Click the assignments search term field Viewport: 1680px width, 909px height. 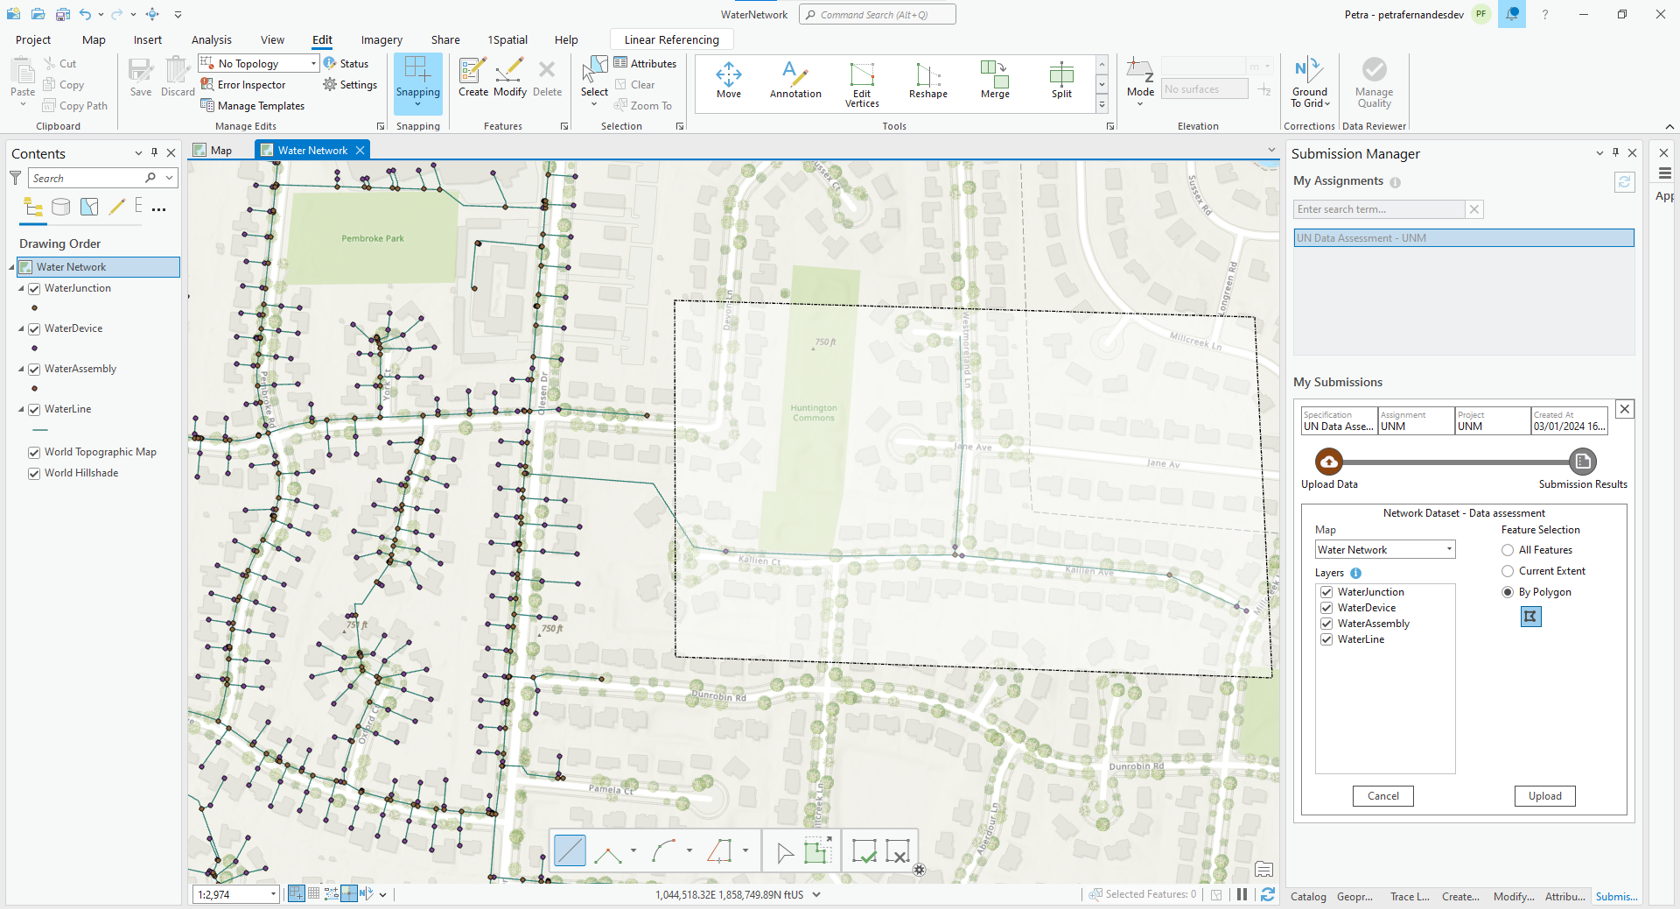click(x=1378, y=209)
